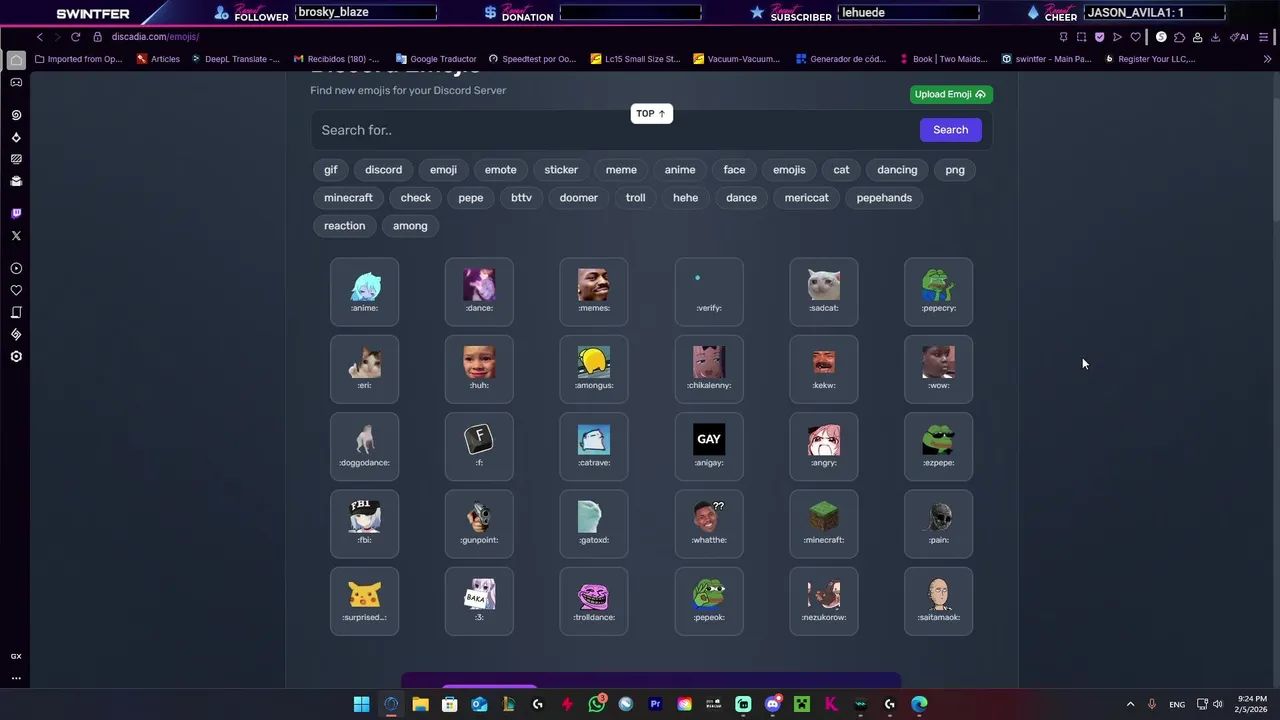Open the :ezpepe: emoji card
The height and width of the screenshot is (720, 1280).
tap(938, 447)
